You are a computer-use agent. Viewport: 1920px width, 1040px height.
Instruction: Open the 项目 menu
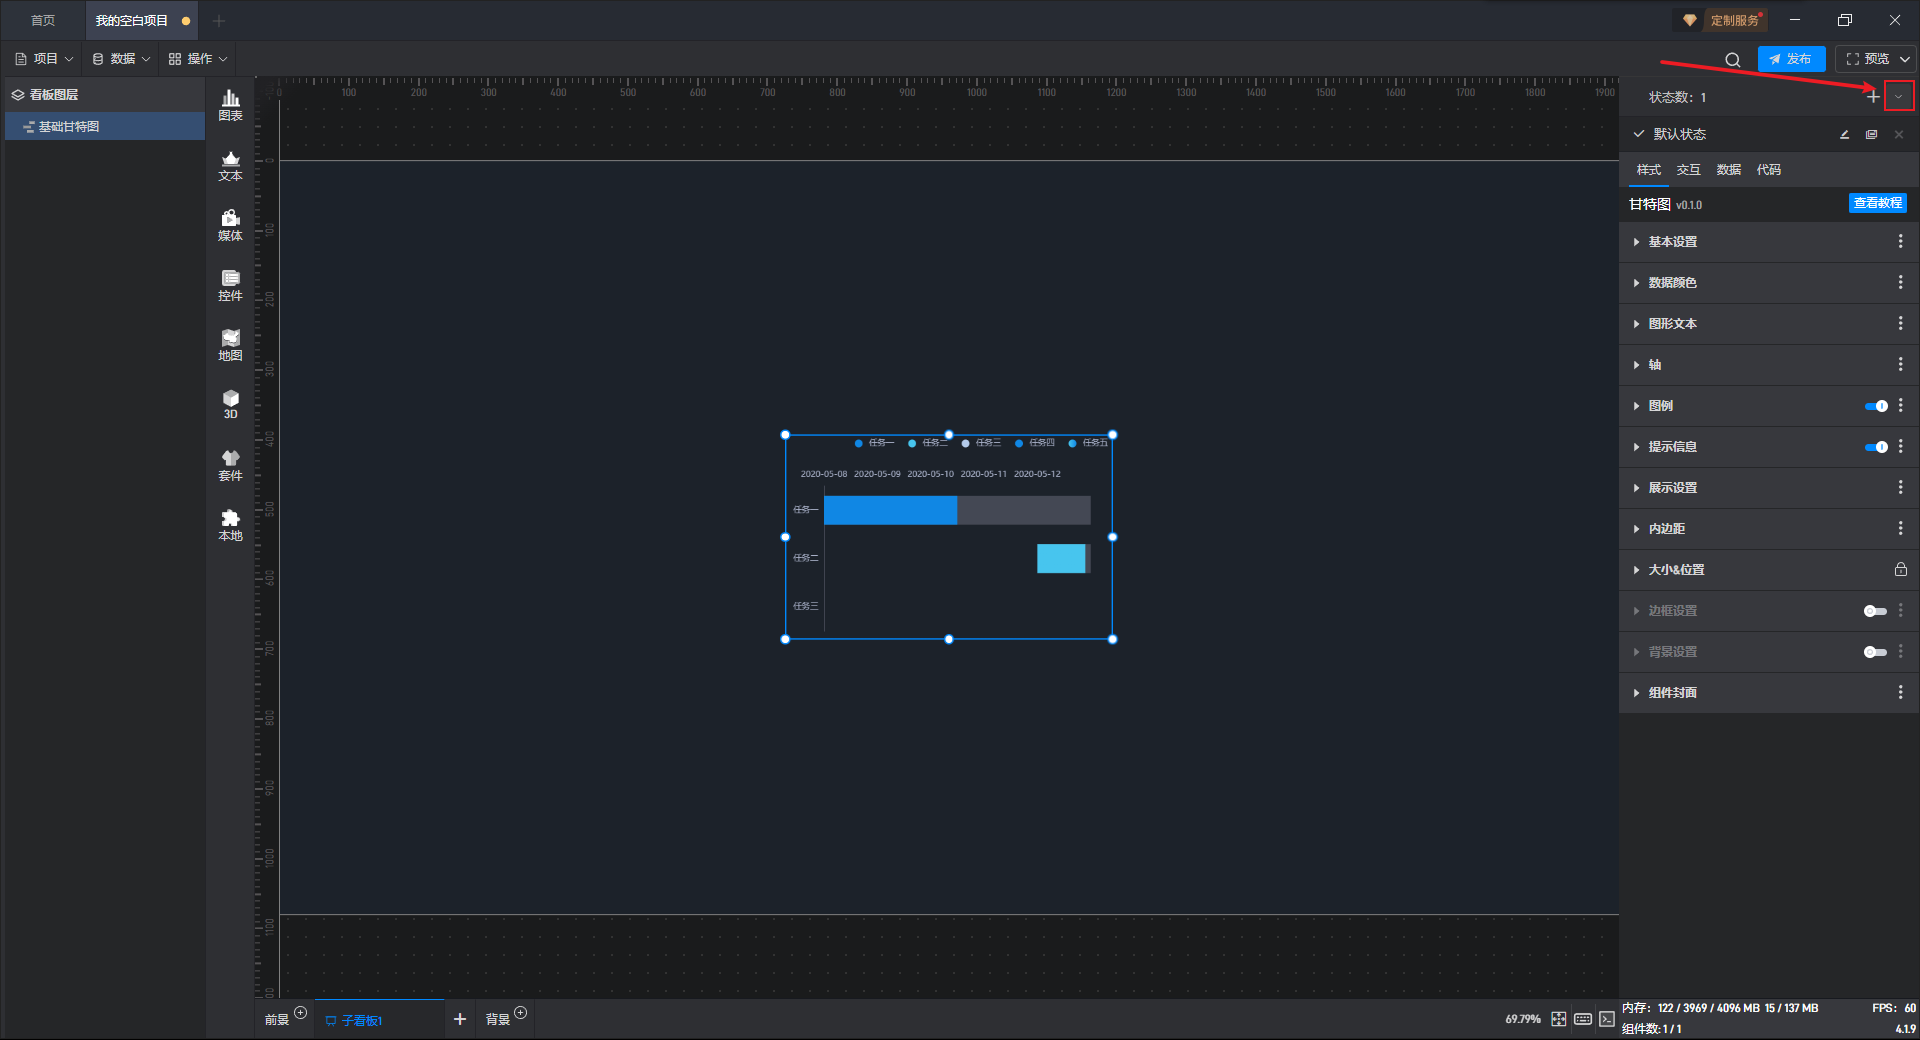pos(45,59)
